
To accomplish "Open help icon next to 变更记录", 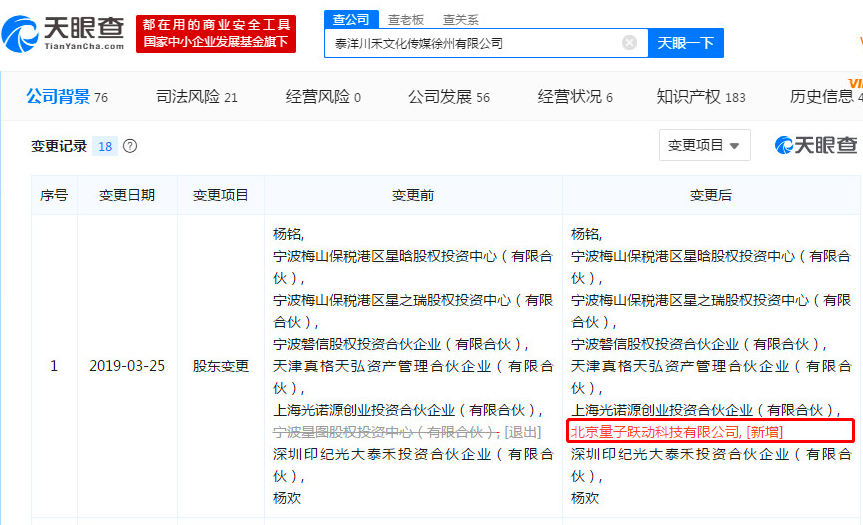I will [130, 146].
